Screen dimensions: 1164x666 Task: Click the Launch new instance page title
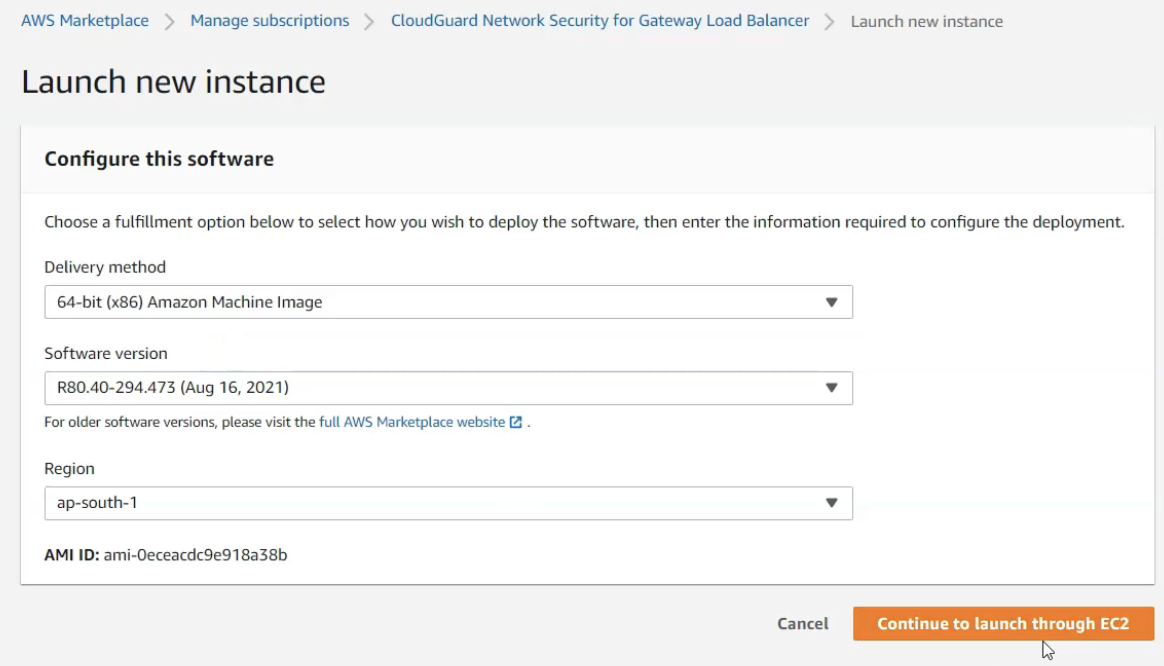173,82
